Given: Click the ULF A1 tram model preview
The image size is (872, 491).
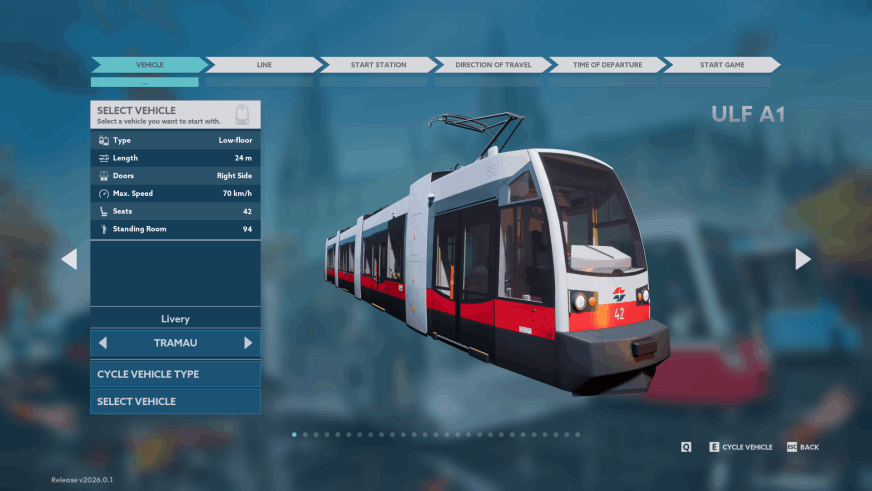Looking at the screenshot, I should coord(498,253).
